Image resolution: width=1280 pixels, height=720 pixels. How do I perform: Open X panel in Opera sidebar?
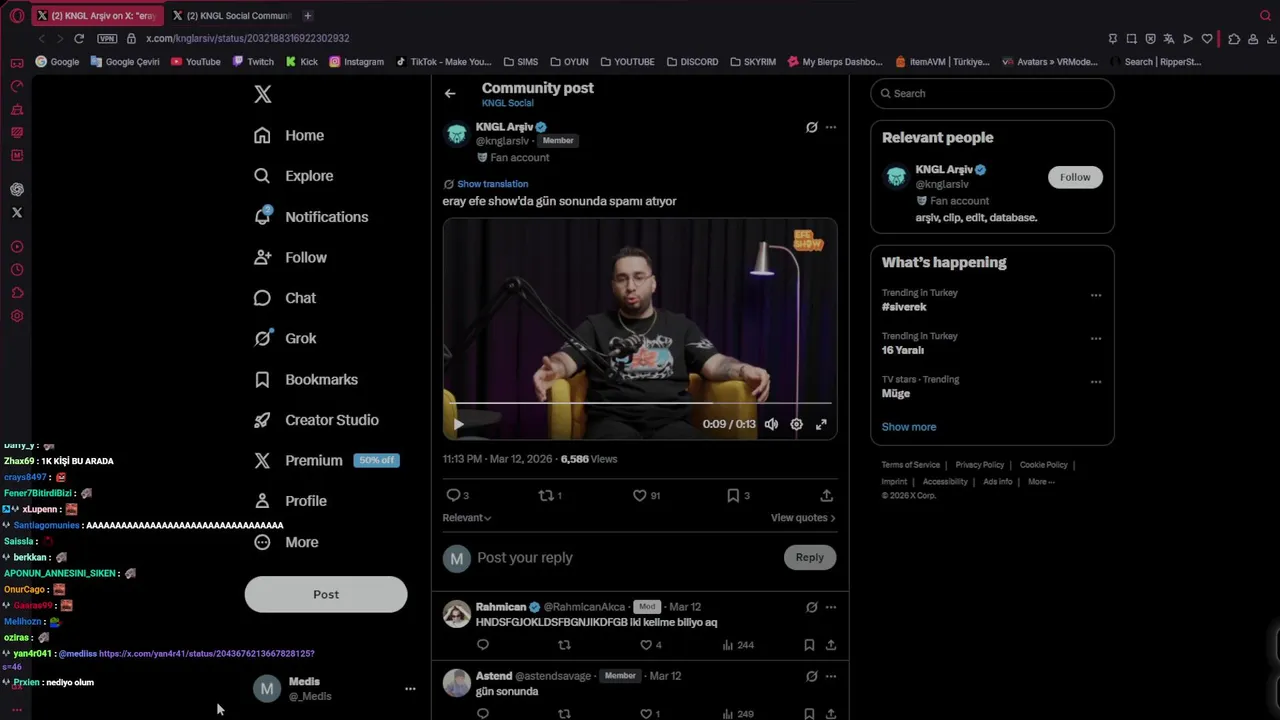[x=17, y=212]
